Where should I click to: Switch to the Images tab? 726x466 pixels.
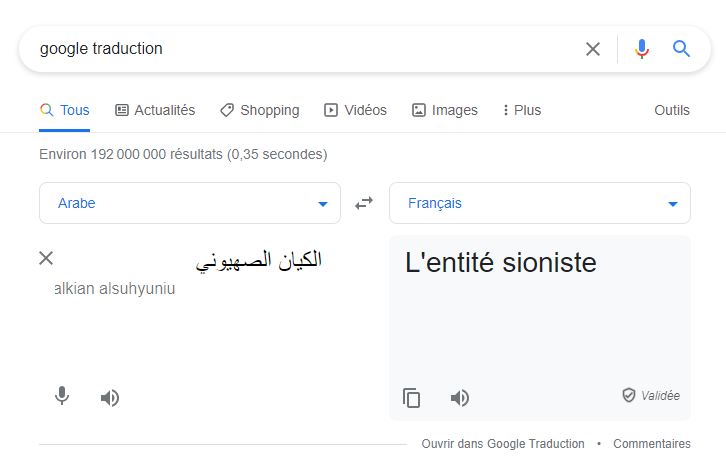pos(445,110)
